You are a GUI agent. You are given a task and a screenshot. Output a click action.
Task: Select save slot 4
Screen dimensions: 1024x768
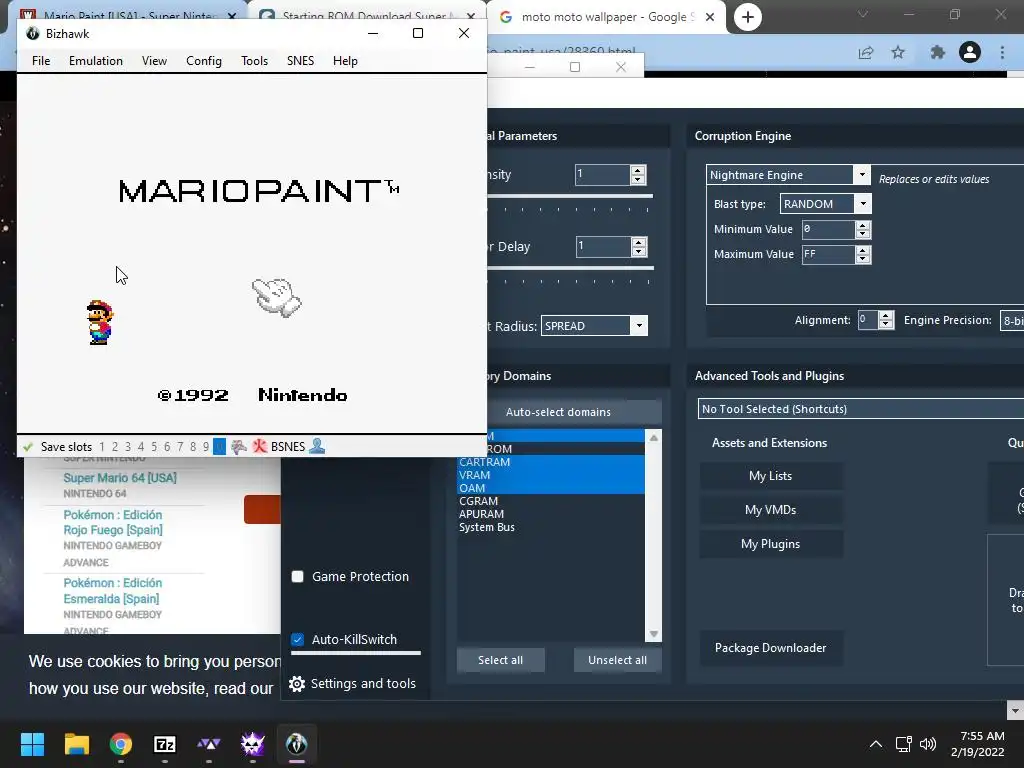coord(141,447)
